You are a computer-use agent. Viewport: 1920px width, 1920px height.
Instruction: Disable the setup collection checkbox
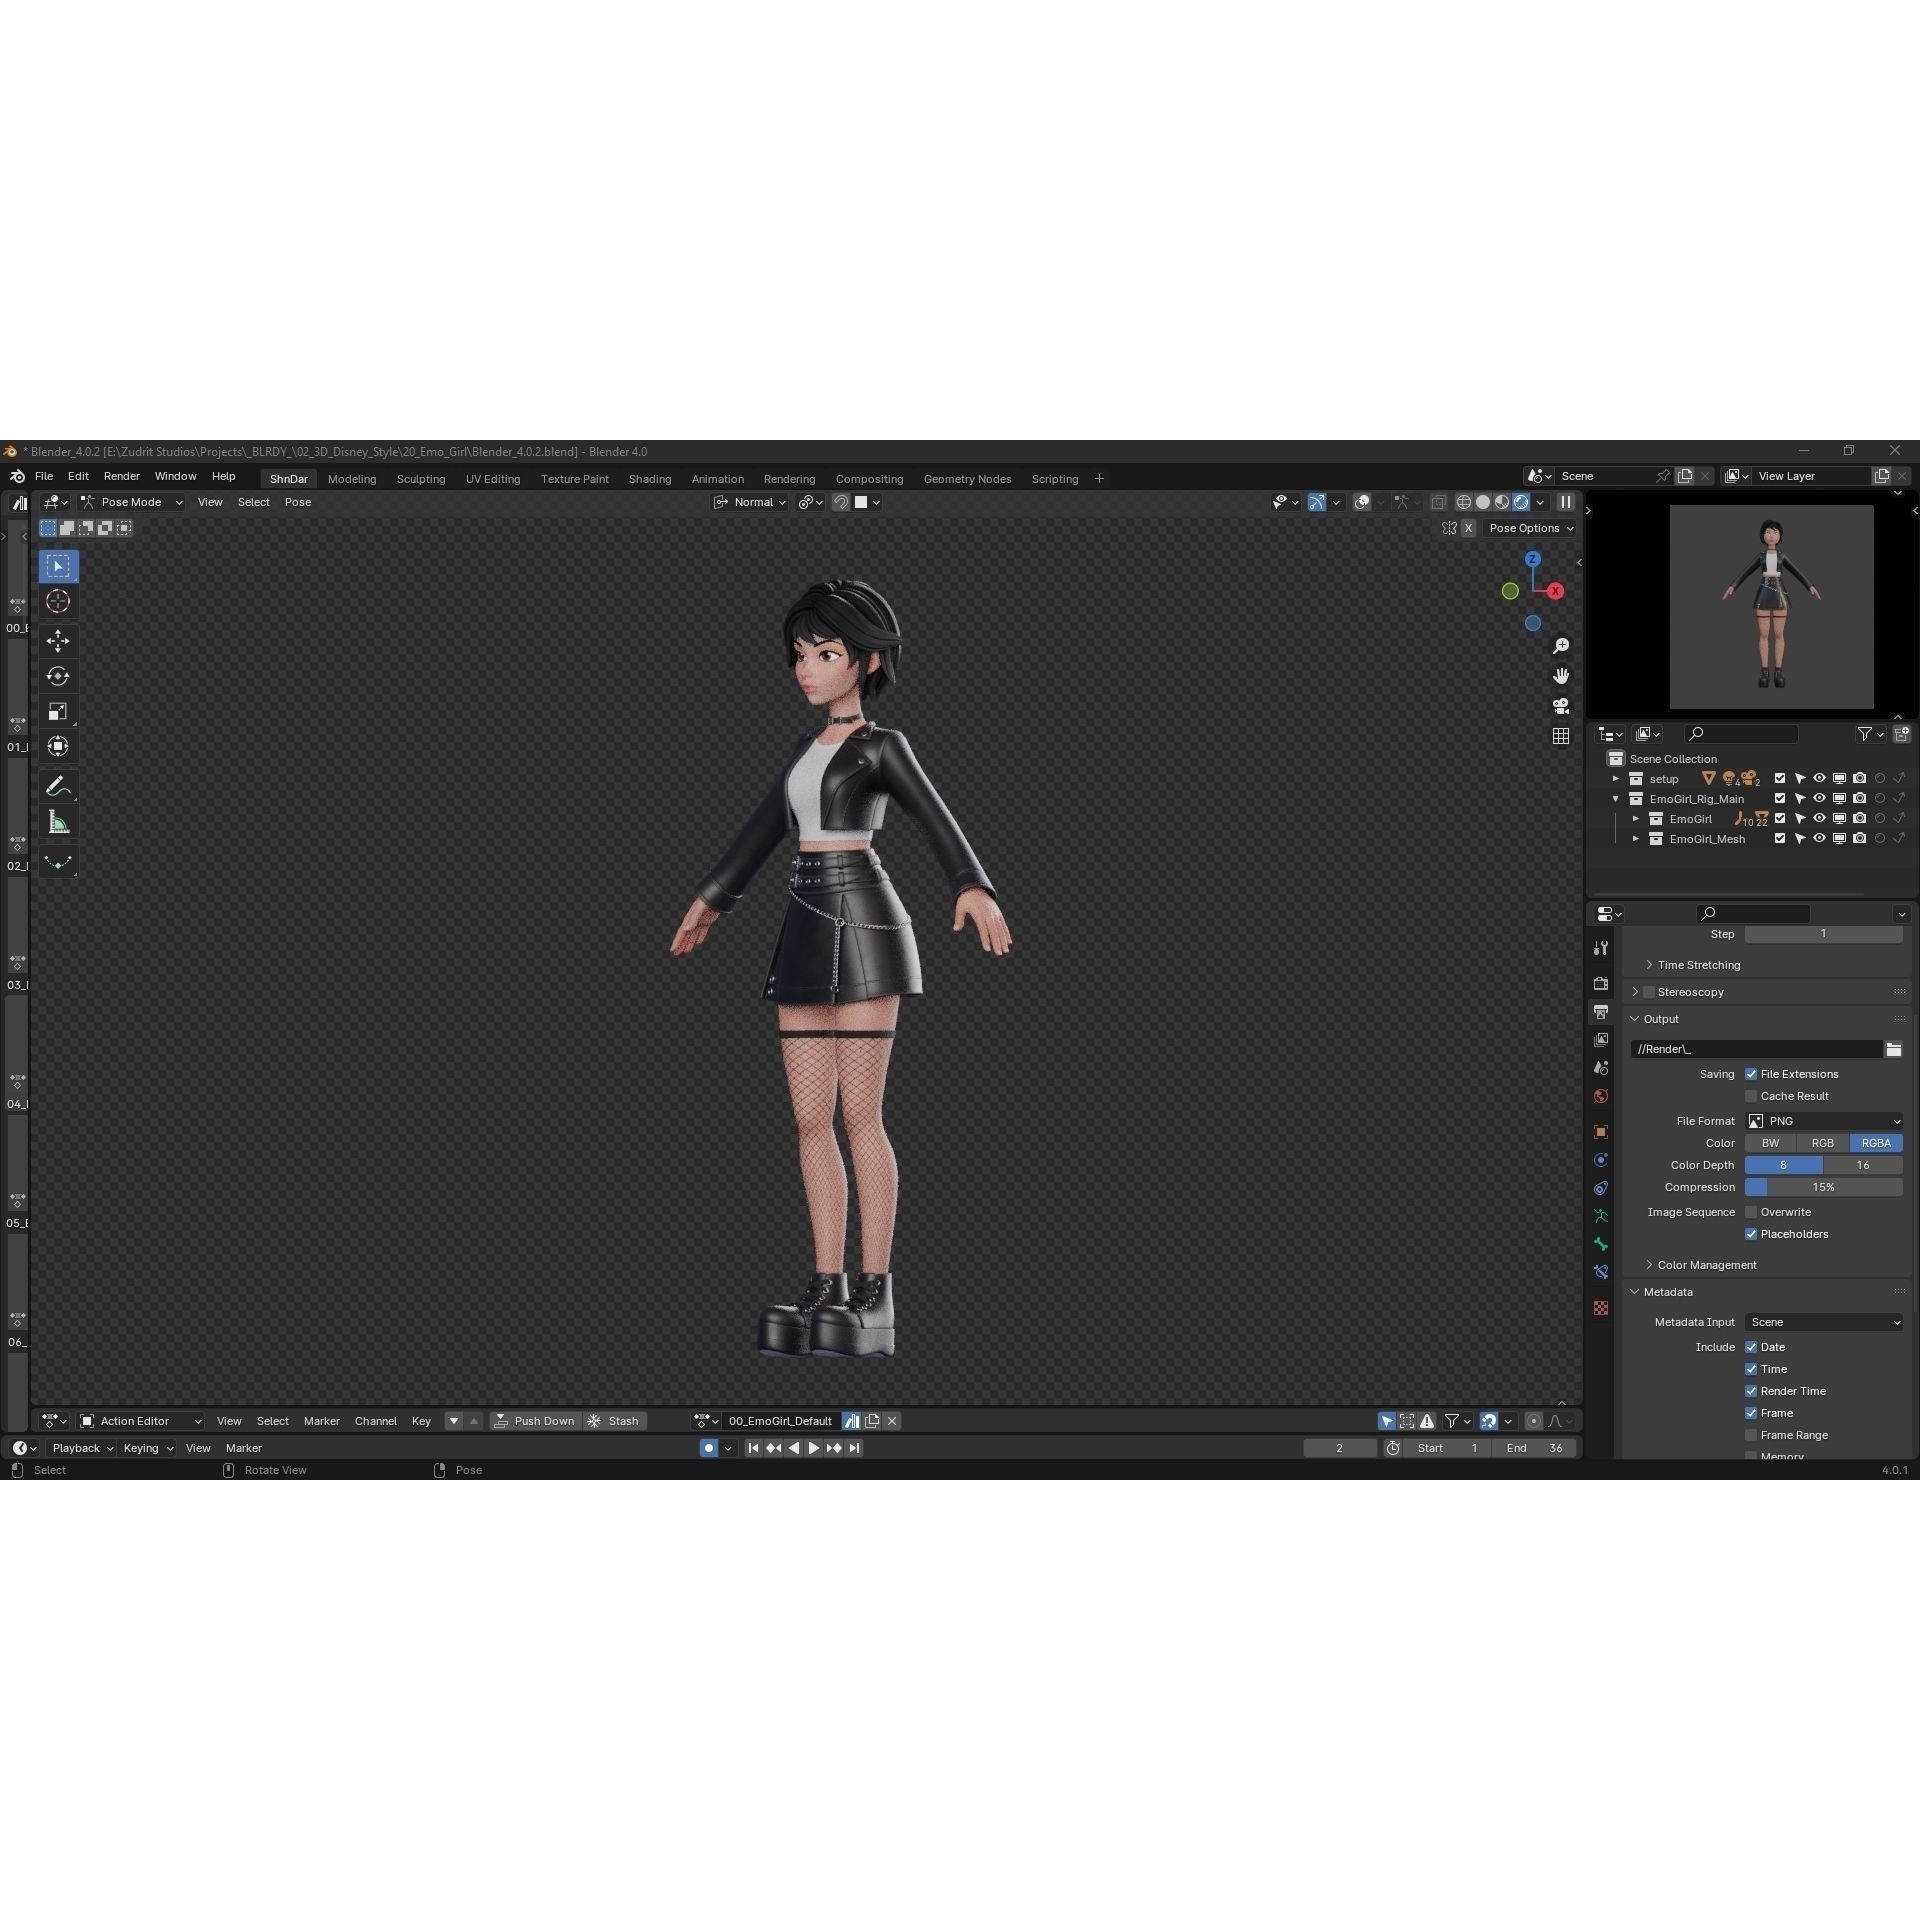point(1780,778)
